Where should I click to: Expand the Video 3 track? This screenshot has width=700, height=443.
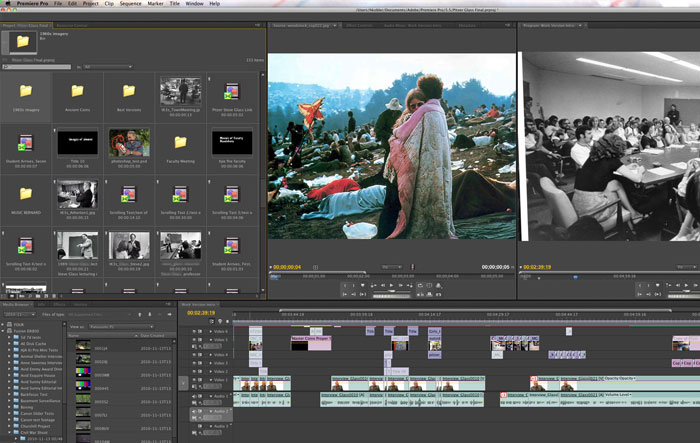(x=211, y=363)
